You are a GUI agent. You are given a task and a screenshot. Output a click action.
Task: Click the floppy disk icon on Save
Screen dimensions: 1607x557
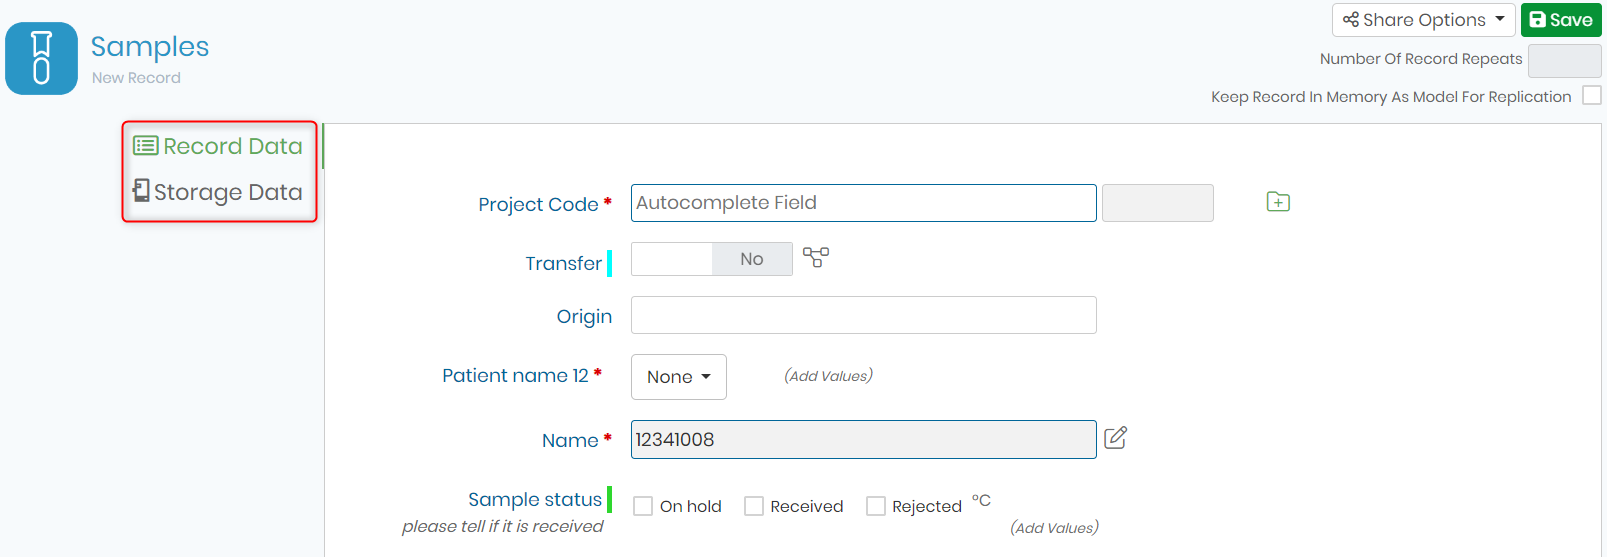pyautogui.click(x=1538, y=20)
